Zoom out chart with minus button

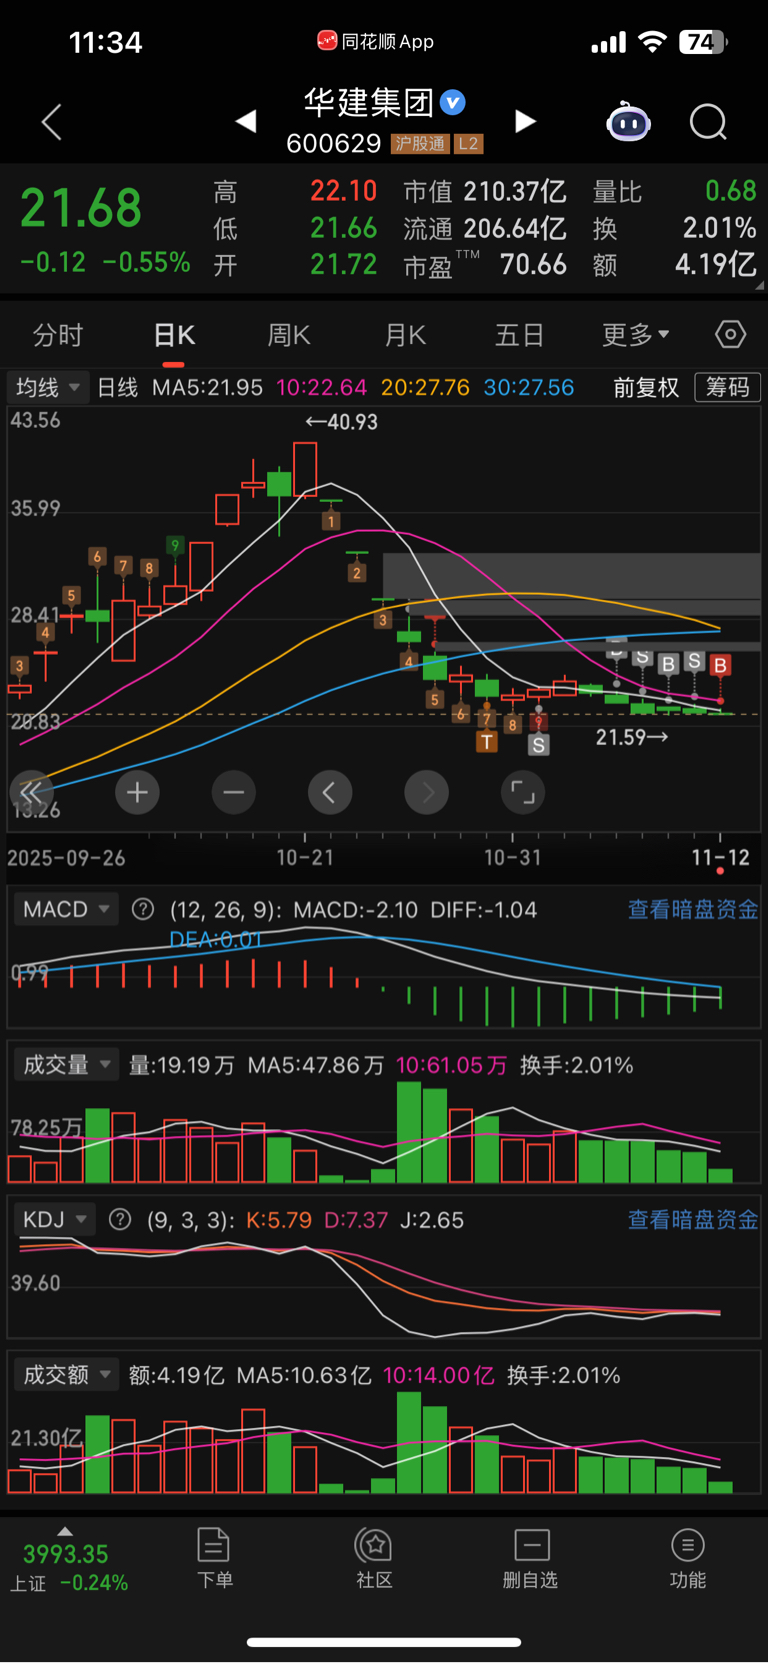233,793
